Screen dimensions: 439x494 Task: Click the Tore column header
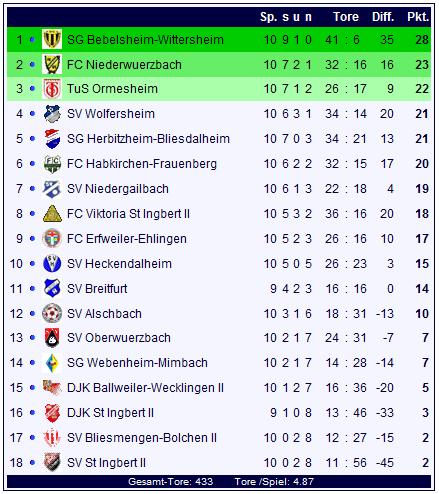(x=346, y=17)
